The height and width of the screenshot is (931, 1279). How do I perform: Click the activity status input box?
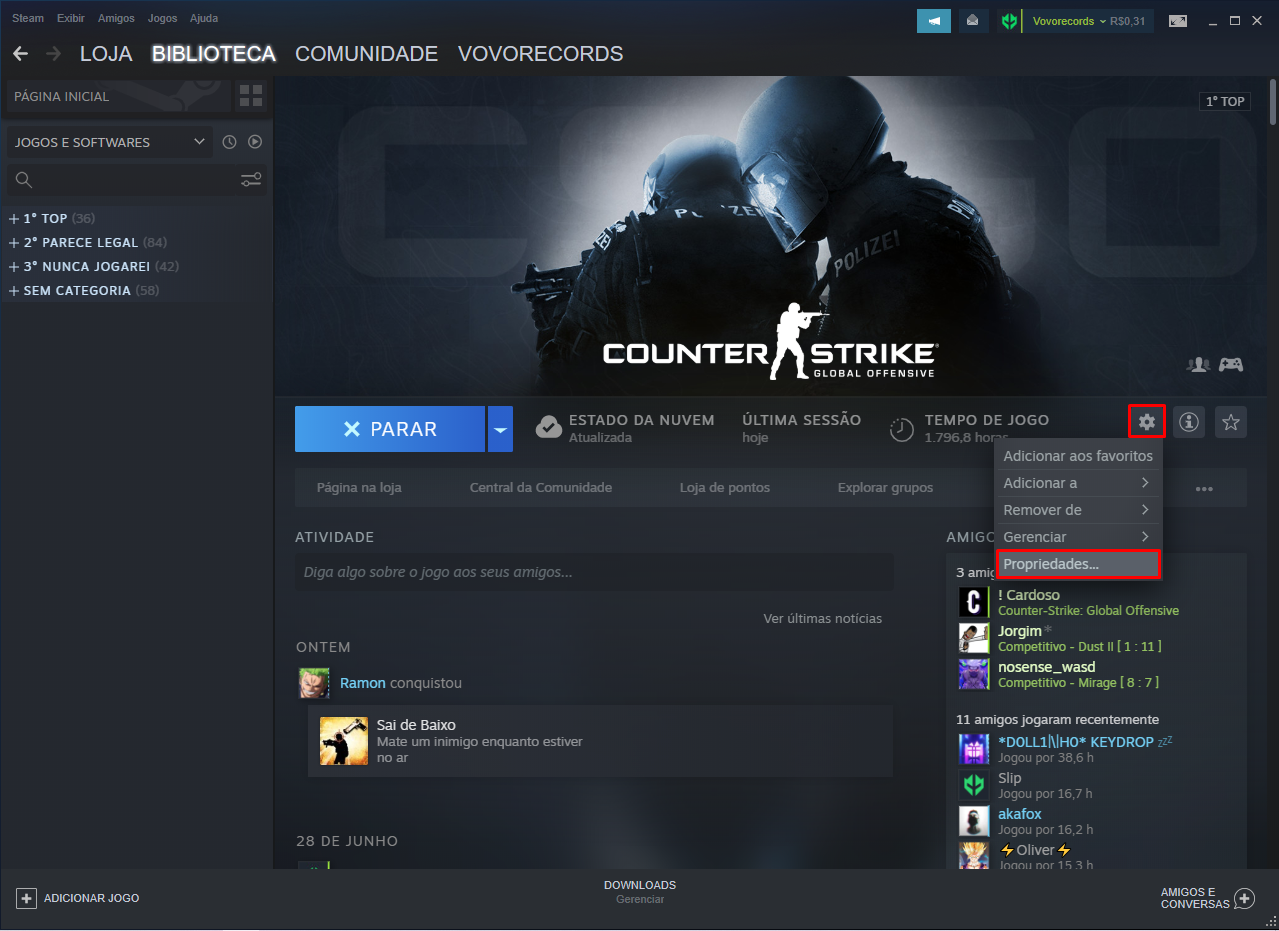point(594,572)
